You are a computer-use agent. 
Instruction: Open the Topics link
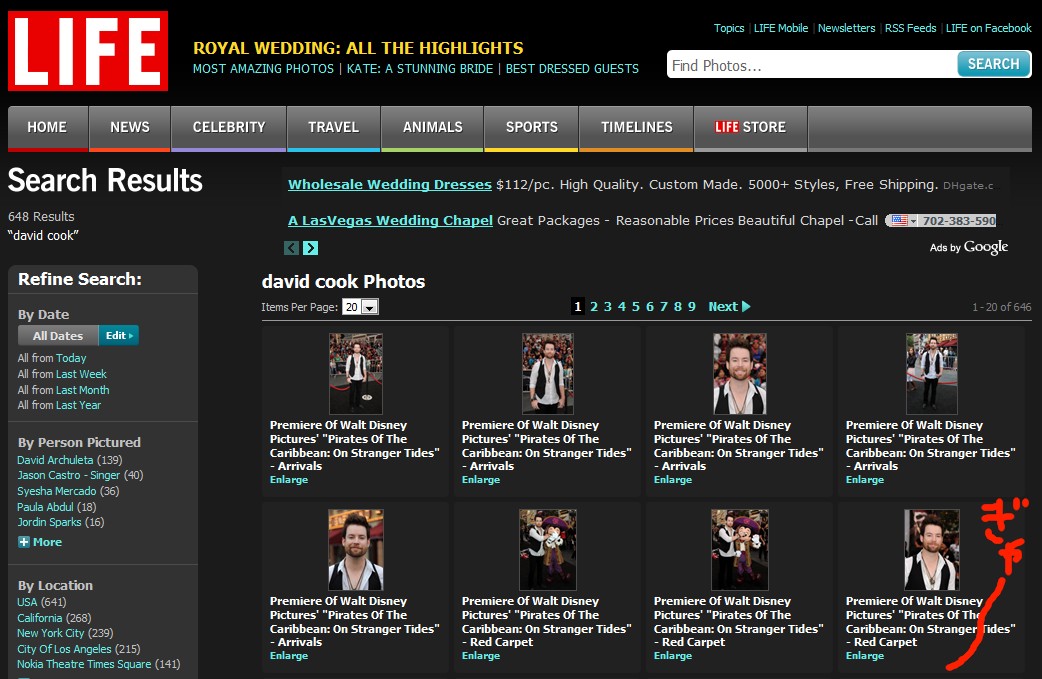coord(728,28)
